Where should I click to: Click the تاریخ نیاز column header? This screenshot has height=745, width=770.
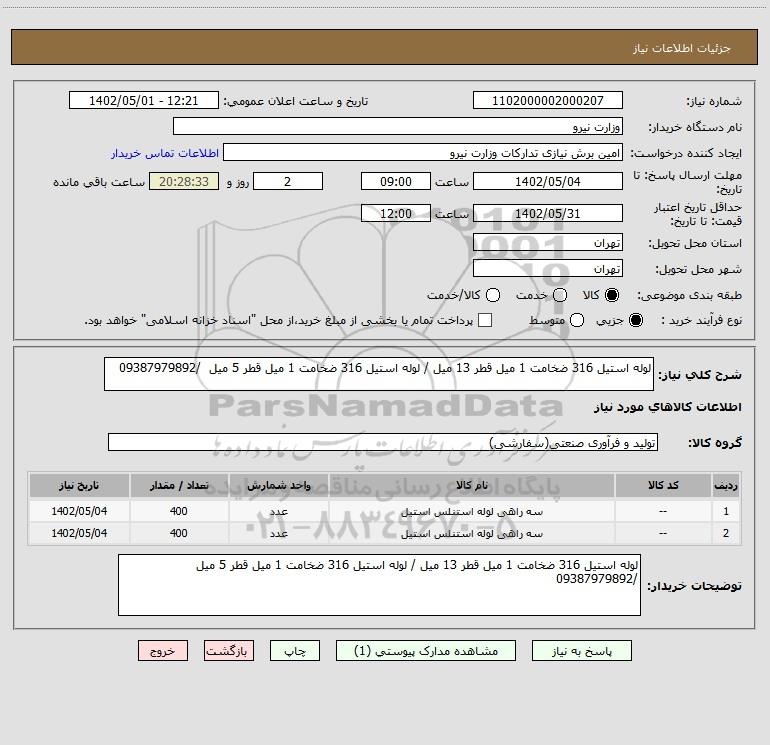click(x=79, y=485)
